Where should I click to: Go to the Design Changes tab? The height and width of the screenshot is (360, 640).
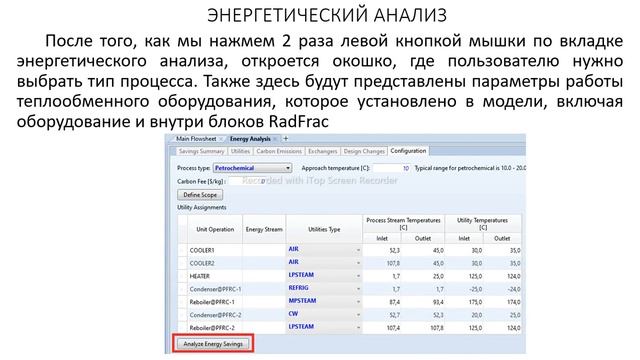(x=364, y=151)
